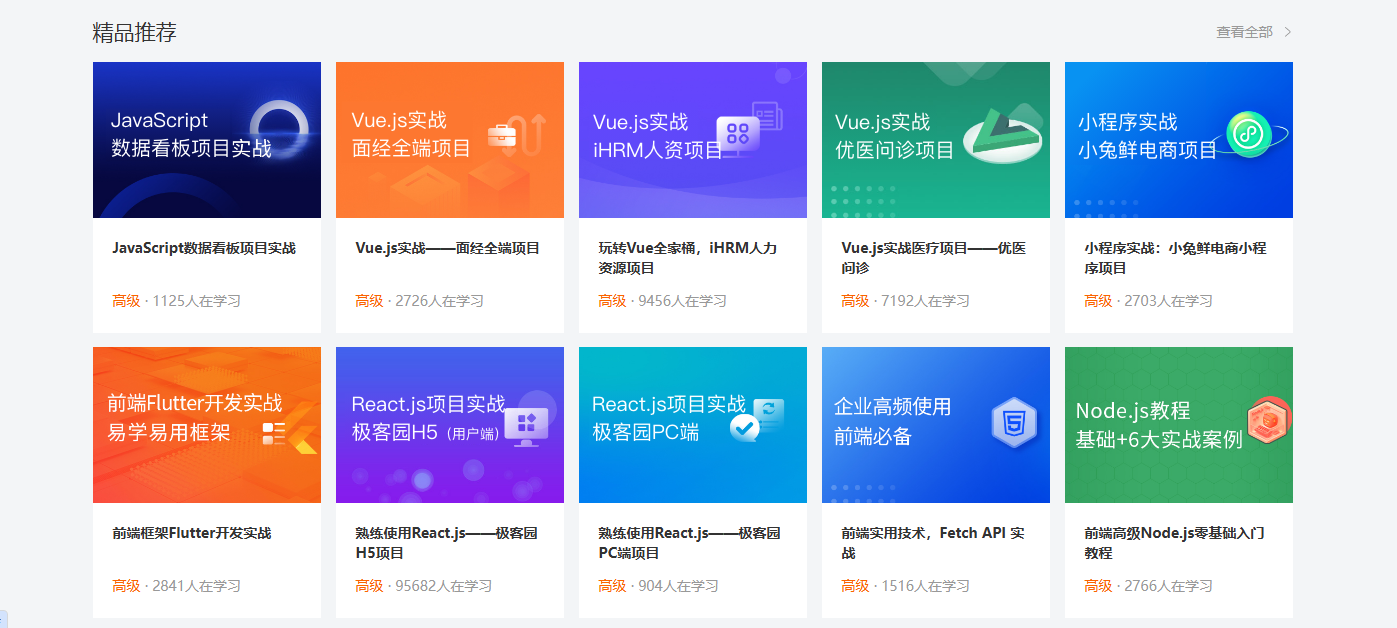Open React.js项目实战 极客园PC端 banner thumbnail
Viewport: 1397px width, 628px height.
[x=693, y=425]
